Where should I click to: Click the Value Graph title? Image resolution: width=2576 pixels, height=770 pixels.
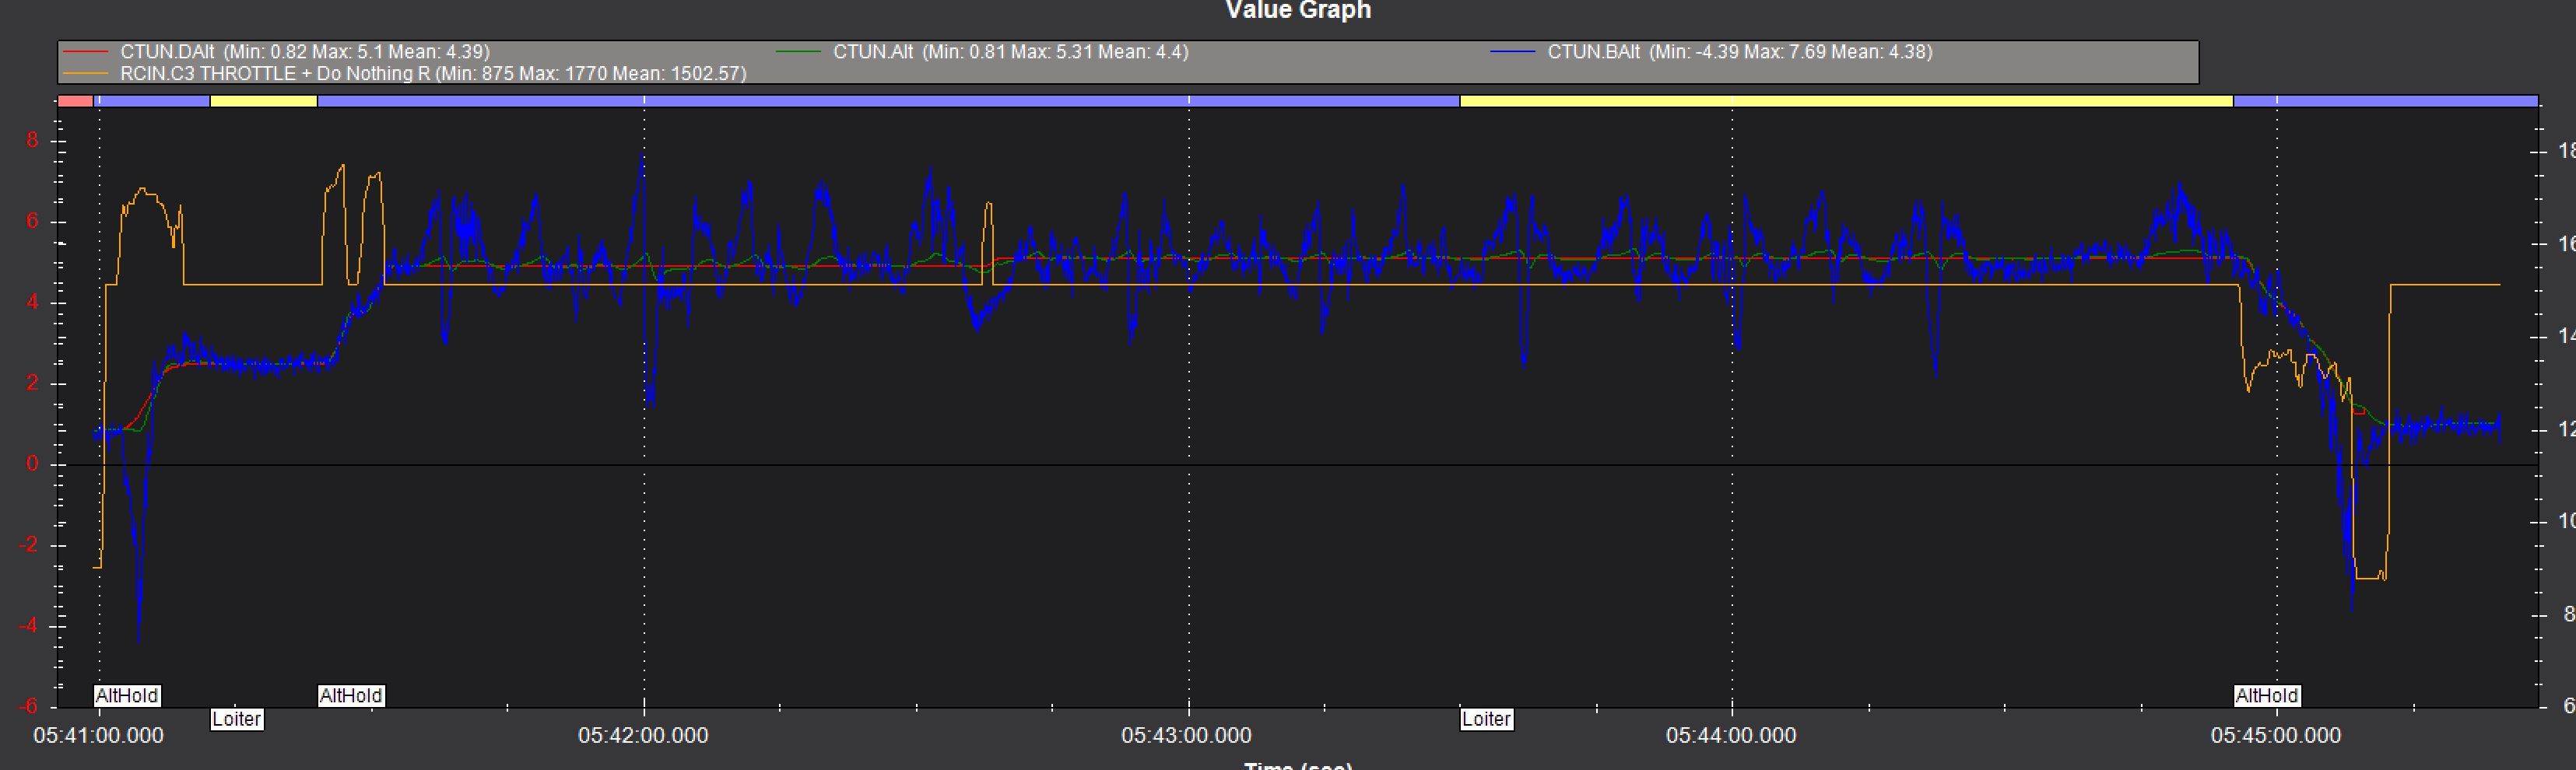1297,10
